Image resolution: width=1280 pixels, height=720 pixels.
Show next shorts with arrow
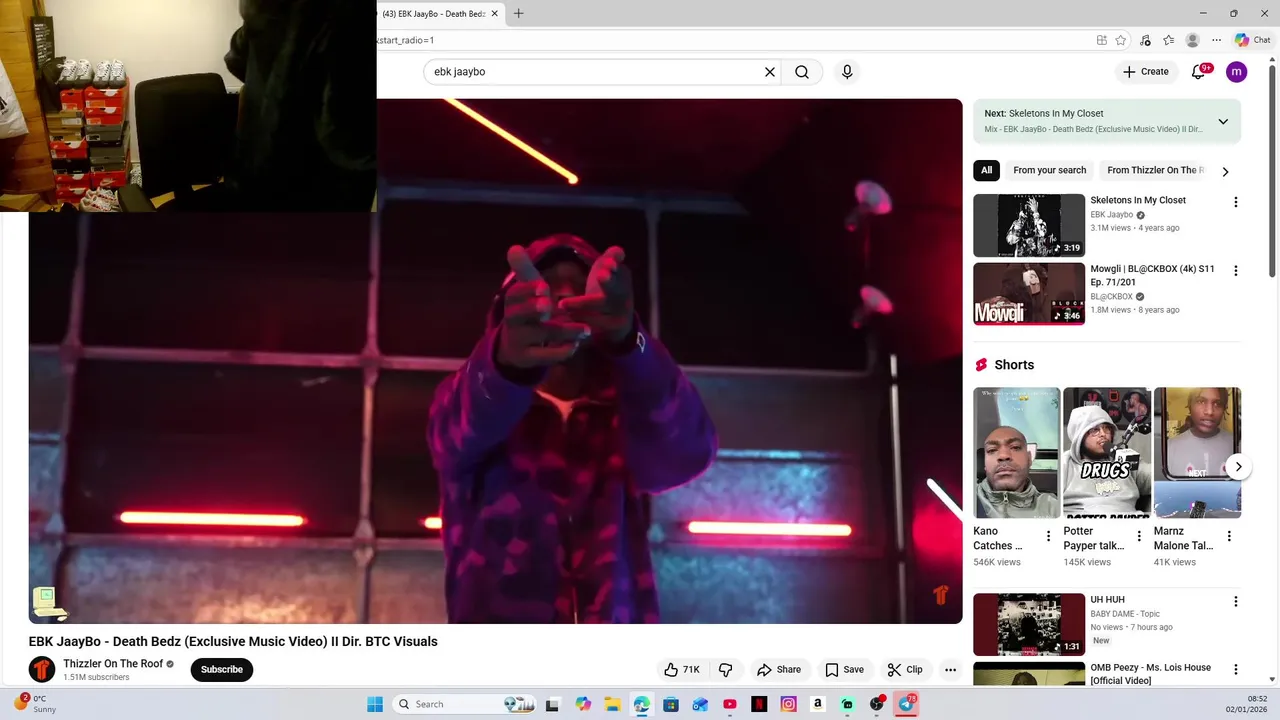coord(1238,467)
